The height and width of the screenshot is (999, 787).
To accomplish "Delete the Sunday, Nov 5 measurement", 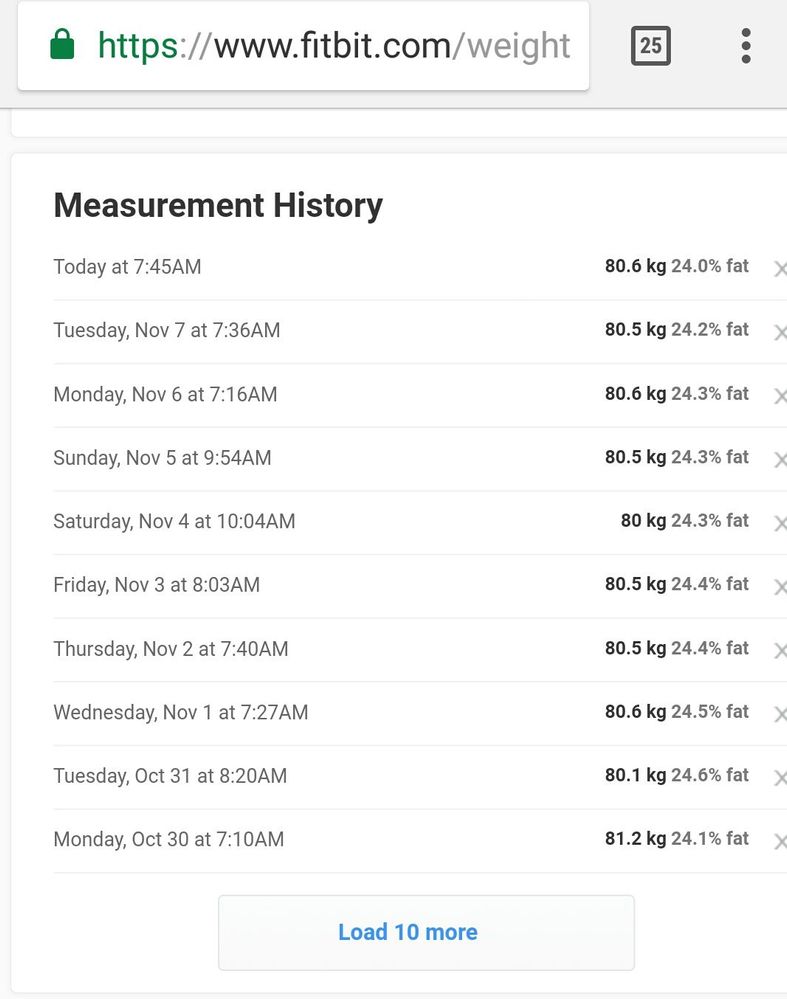I will (779, 459).
